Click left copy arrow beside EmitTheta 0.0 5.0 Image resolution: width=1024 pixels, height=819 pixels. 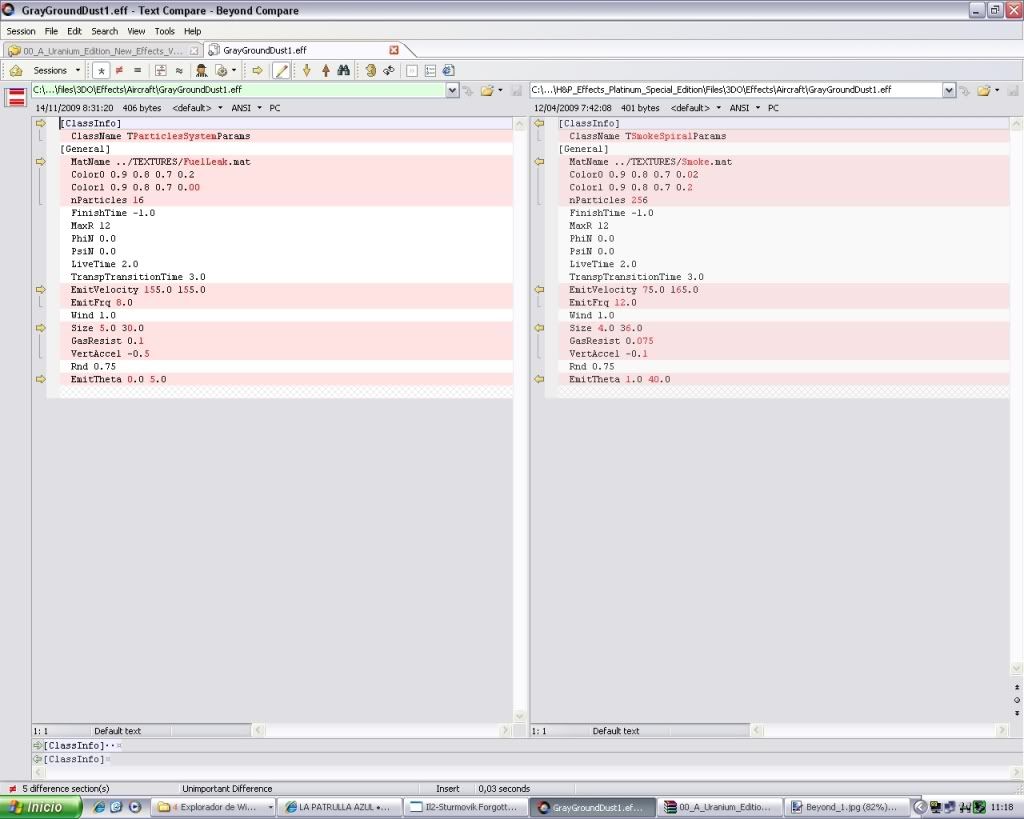coord(40,379)
